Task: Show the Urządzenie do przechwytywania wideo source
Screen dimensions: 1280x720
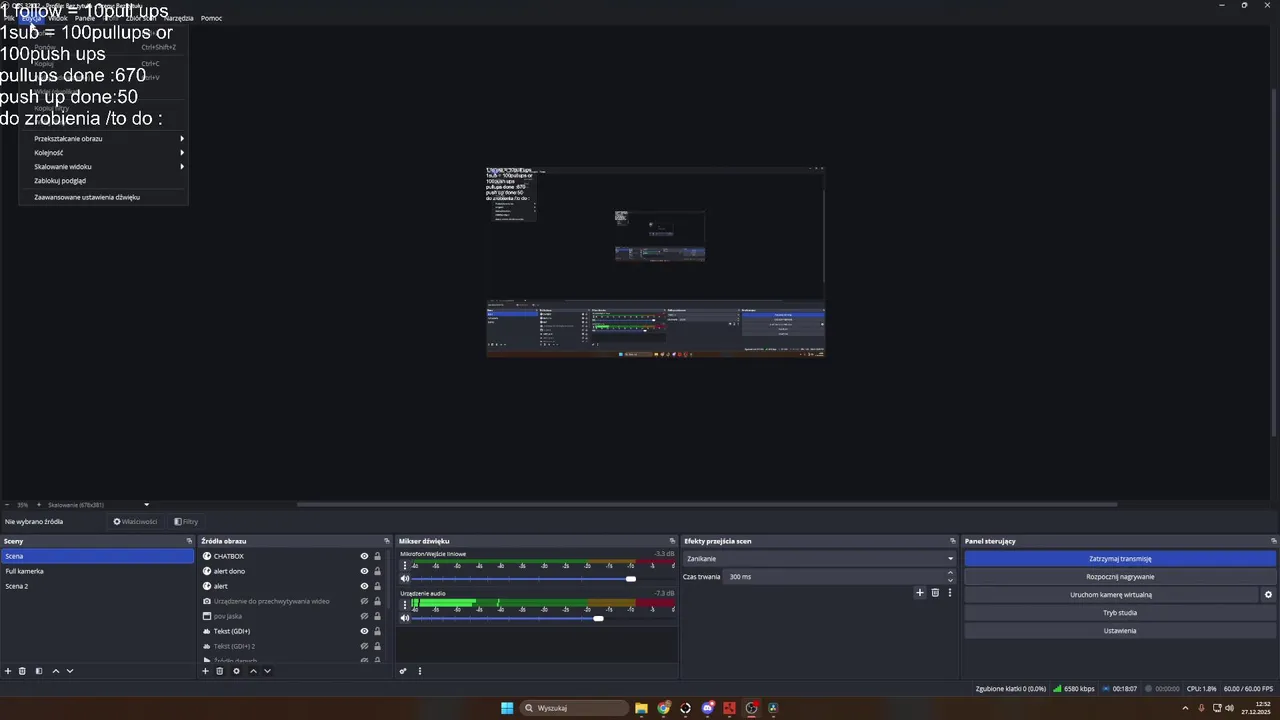Action: [x=365, y=601]
